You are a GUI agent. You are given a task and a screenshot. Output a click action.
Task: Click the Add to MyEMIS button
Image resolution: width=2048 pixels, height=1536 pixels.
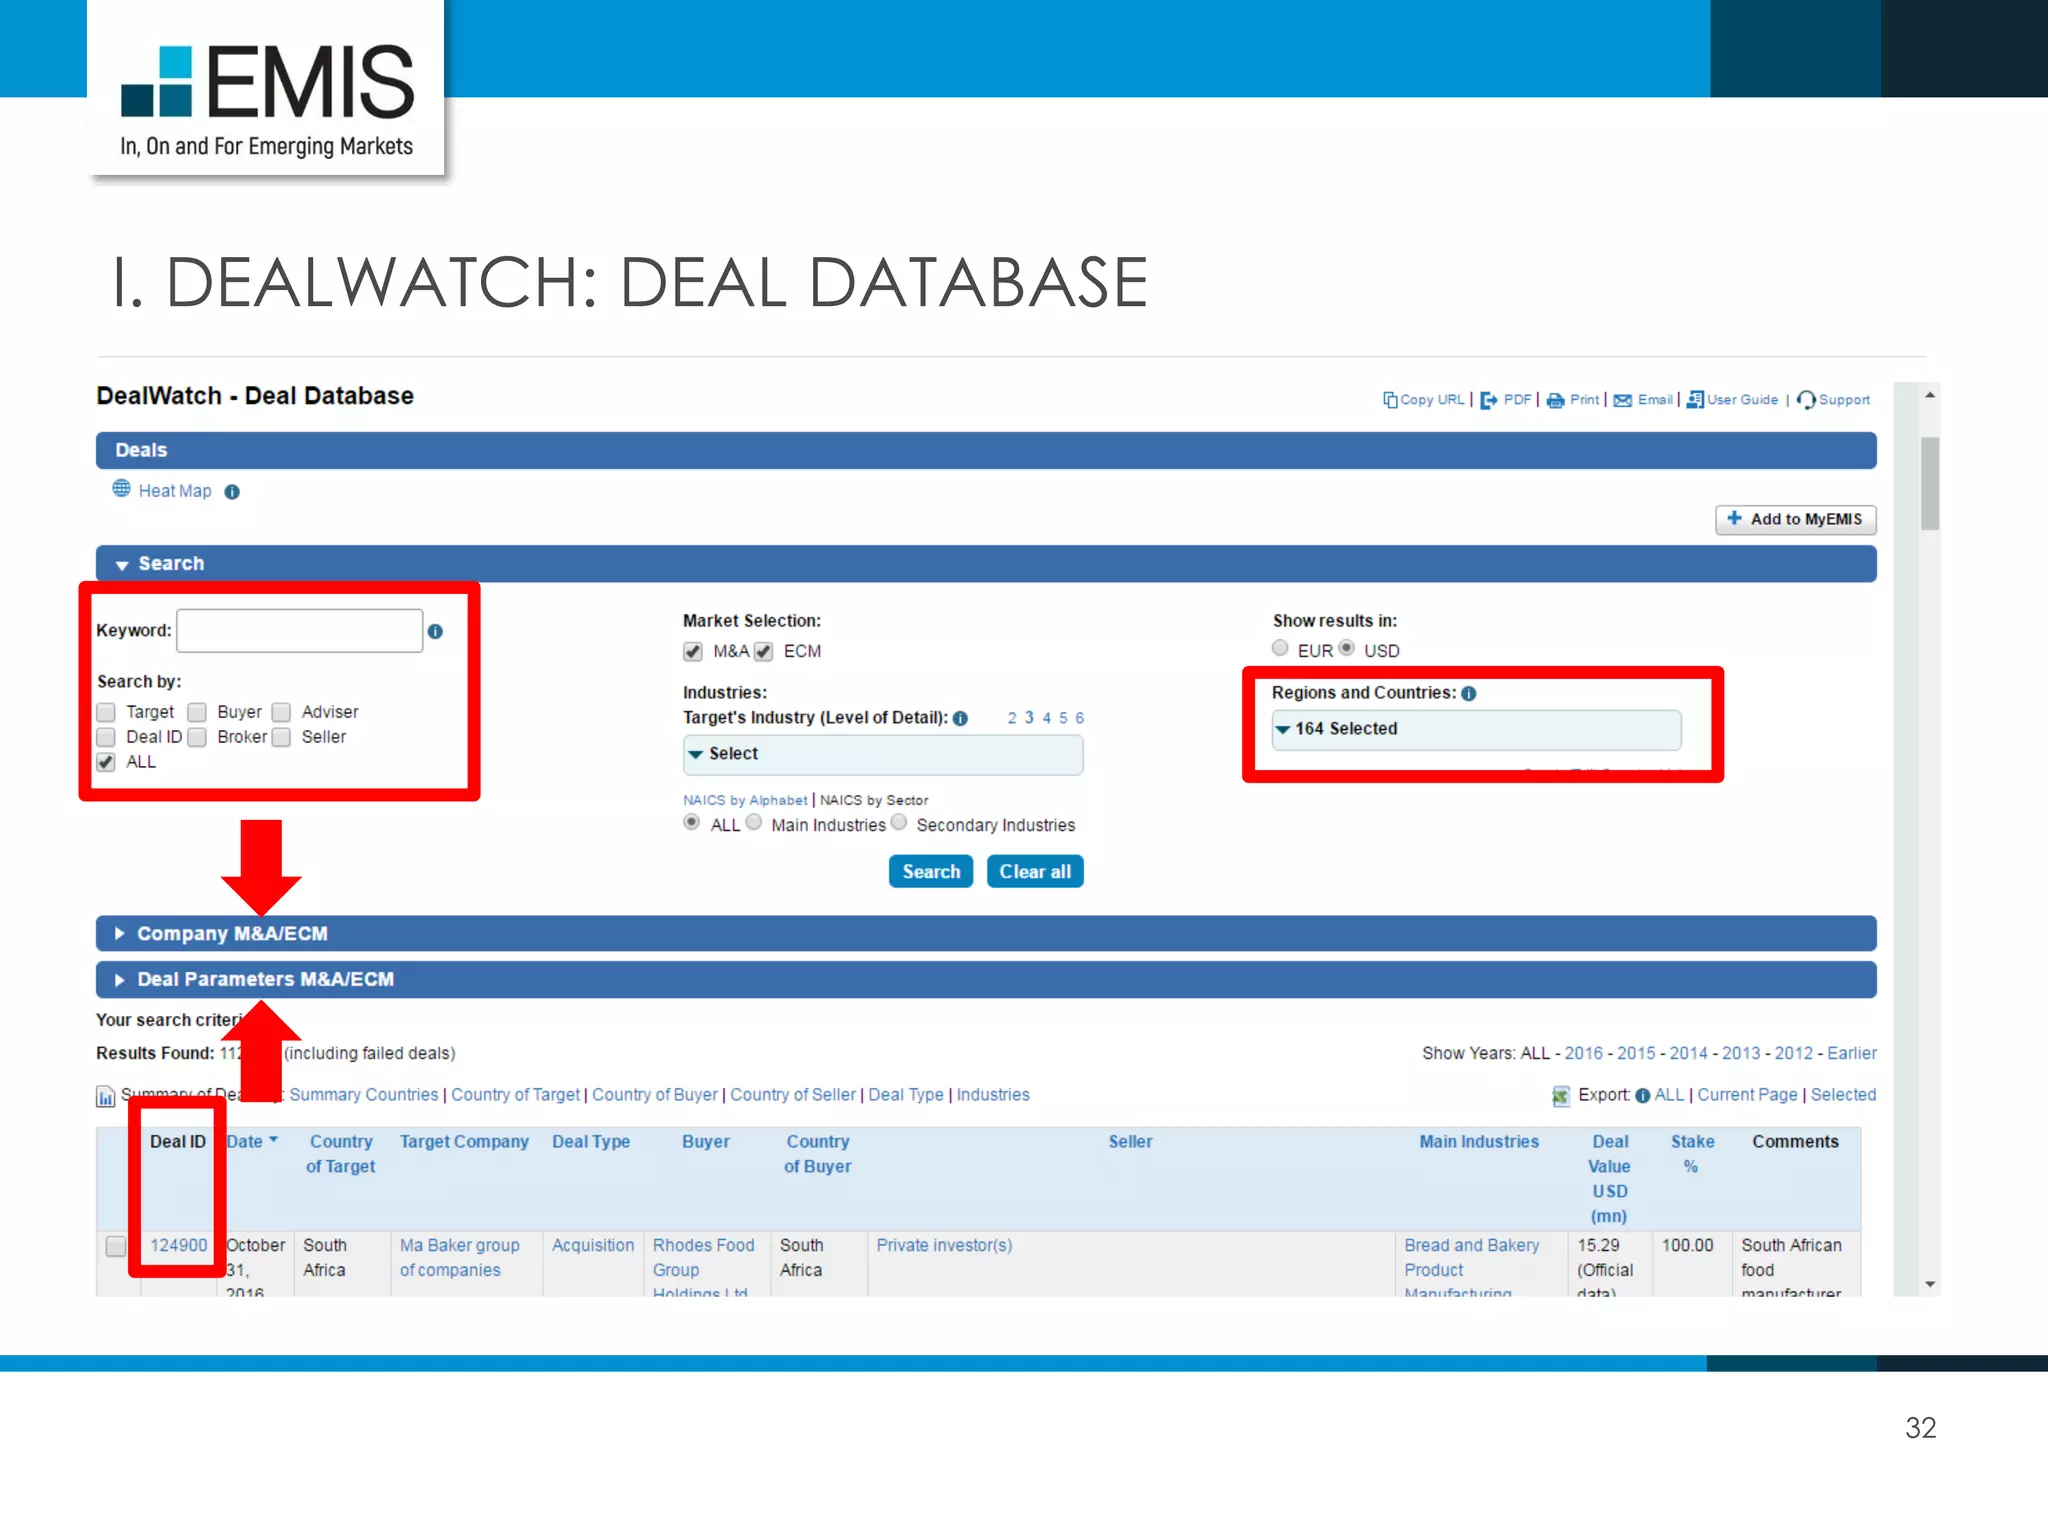pos(1796,519)
